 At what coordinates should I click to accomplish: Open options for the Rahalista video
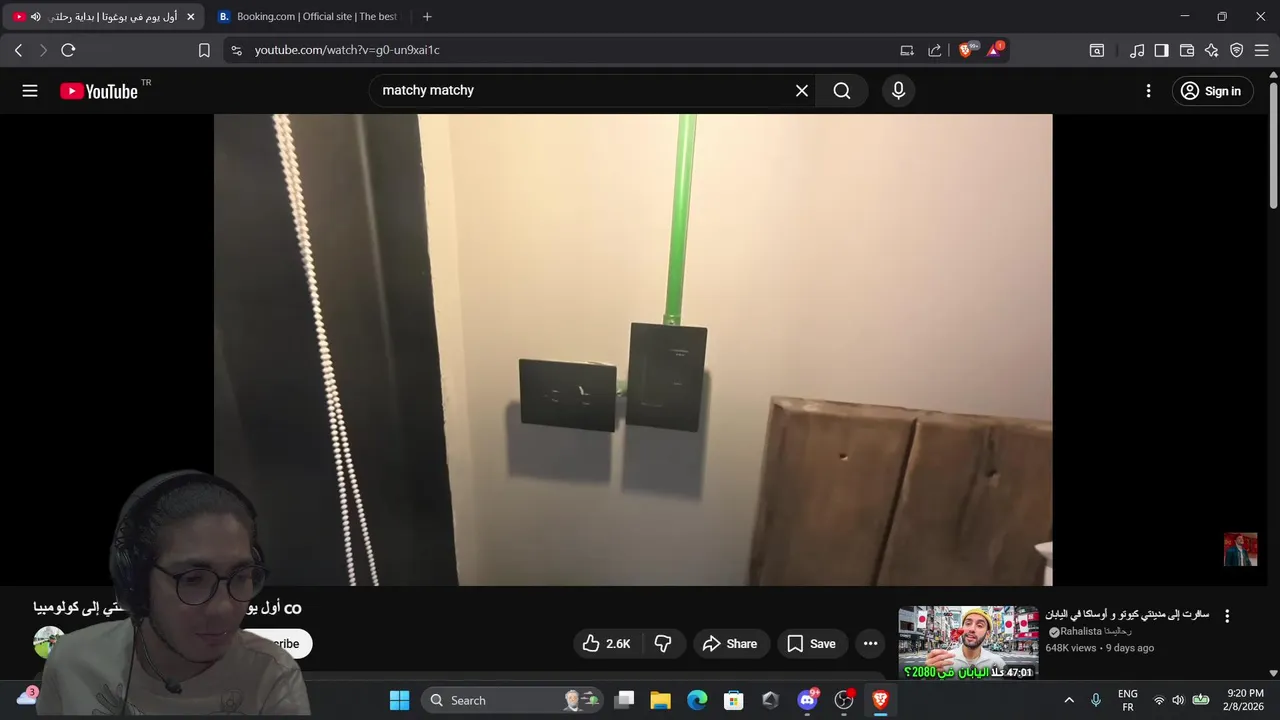pos(1227,616)
